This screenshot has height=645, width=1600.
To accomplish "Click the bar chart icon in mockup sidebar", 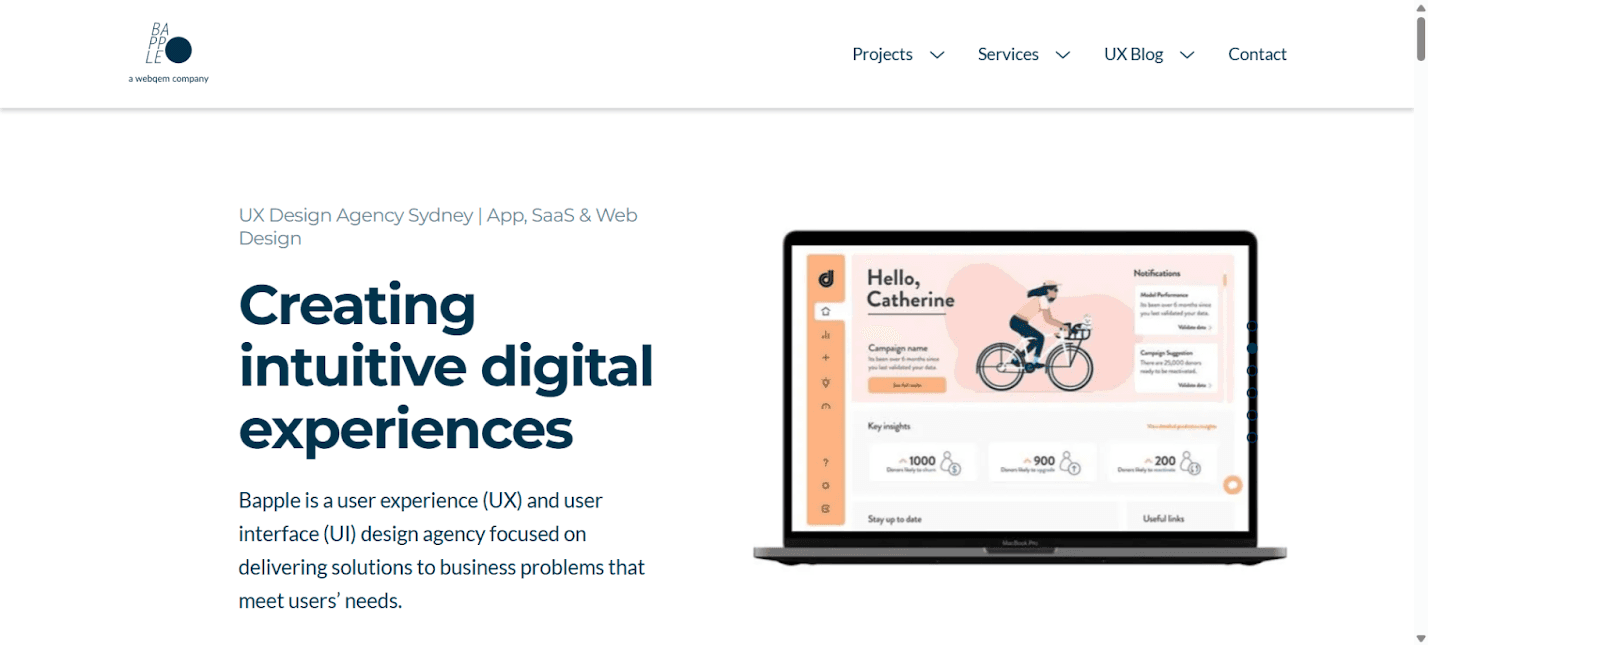I will click(x=826, y=335).
